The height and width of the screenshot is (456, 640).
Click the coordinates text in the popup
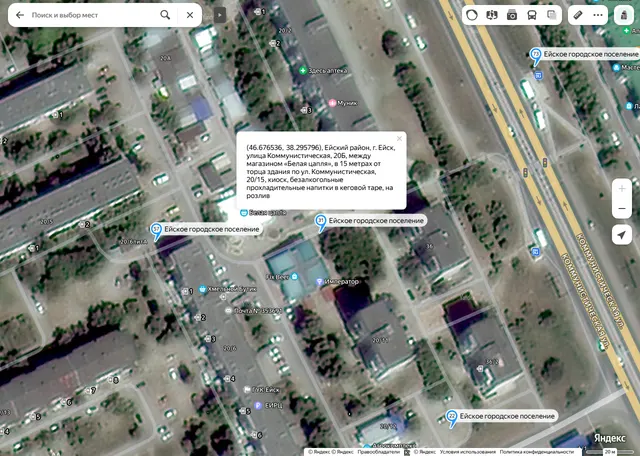(x=284, y=148)
